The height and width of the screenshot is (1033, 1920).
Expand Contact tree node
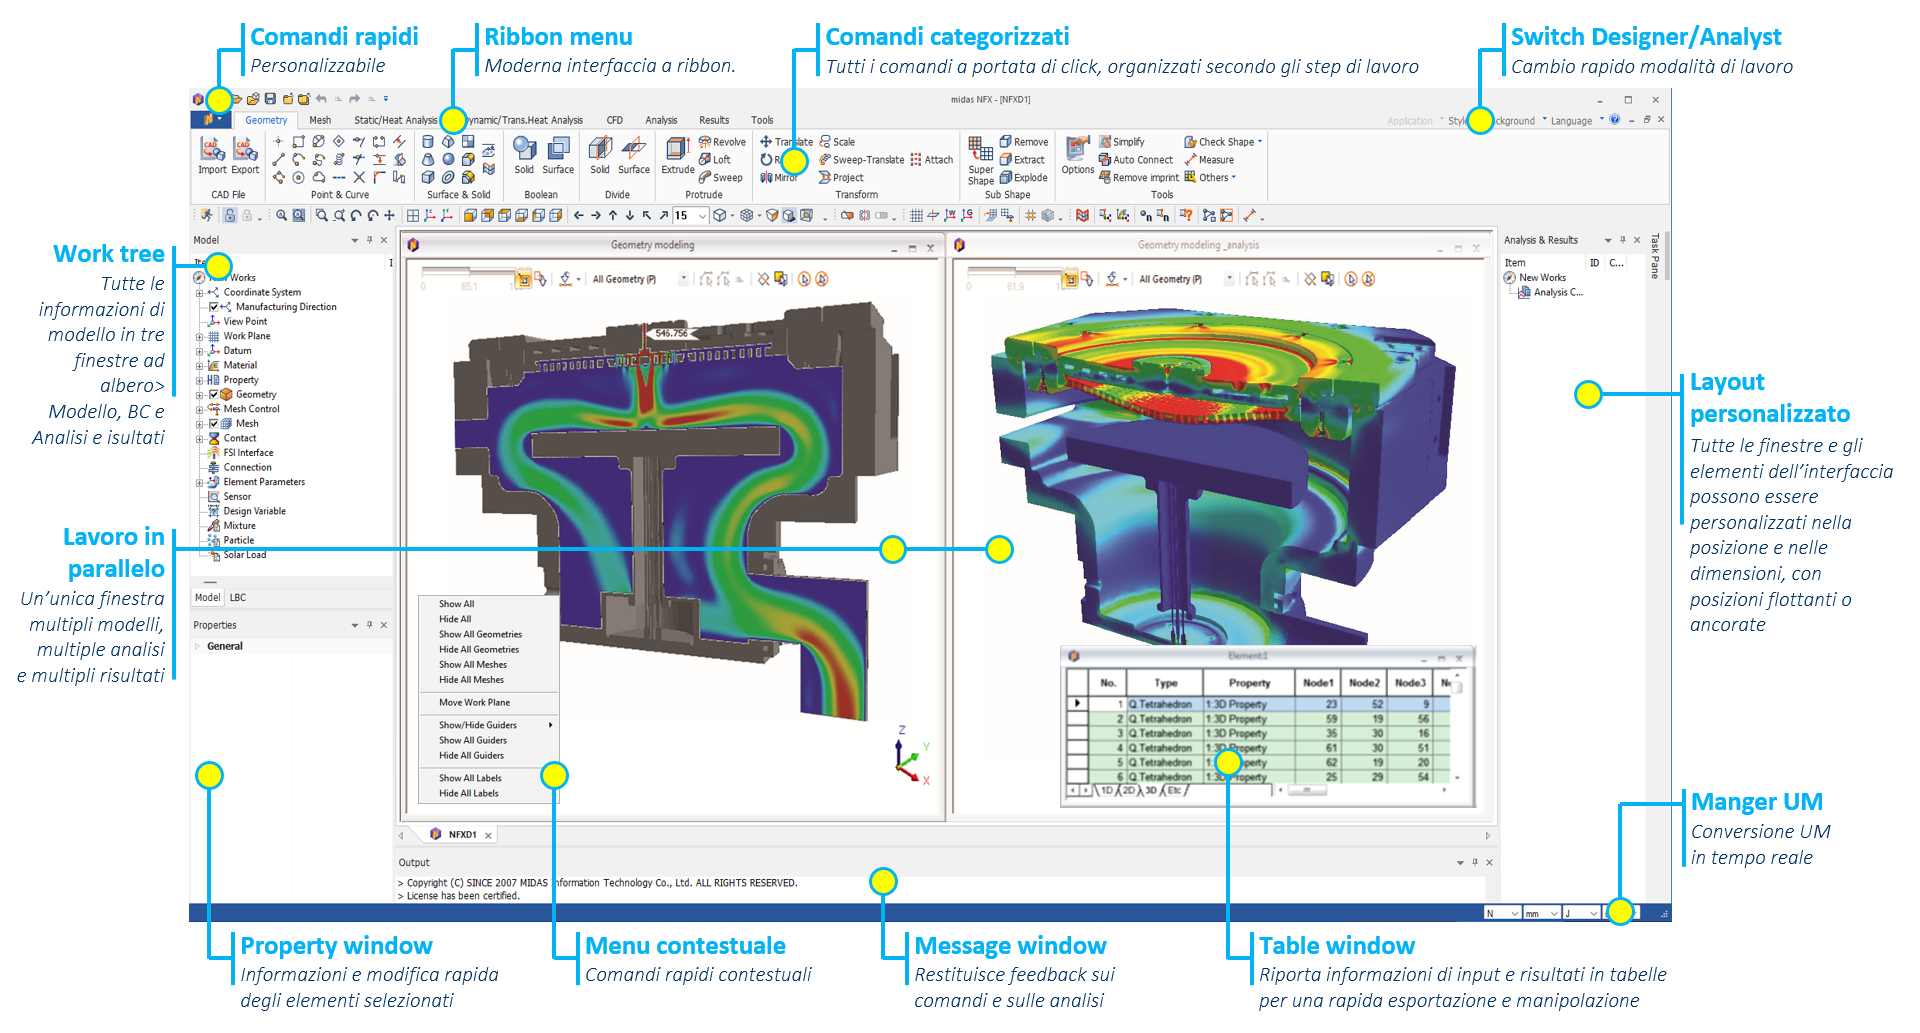point(200,439)
